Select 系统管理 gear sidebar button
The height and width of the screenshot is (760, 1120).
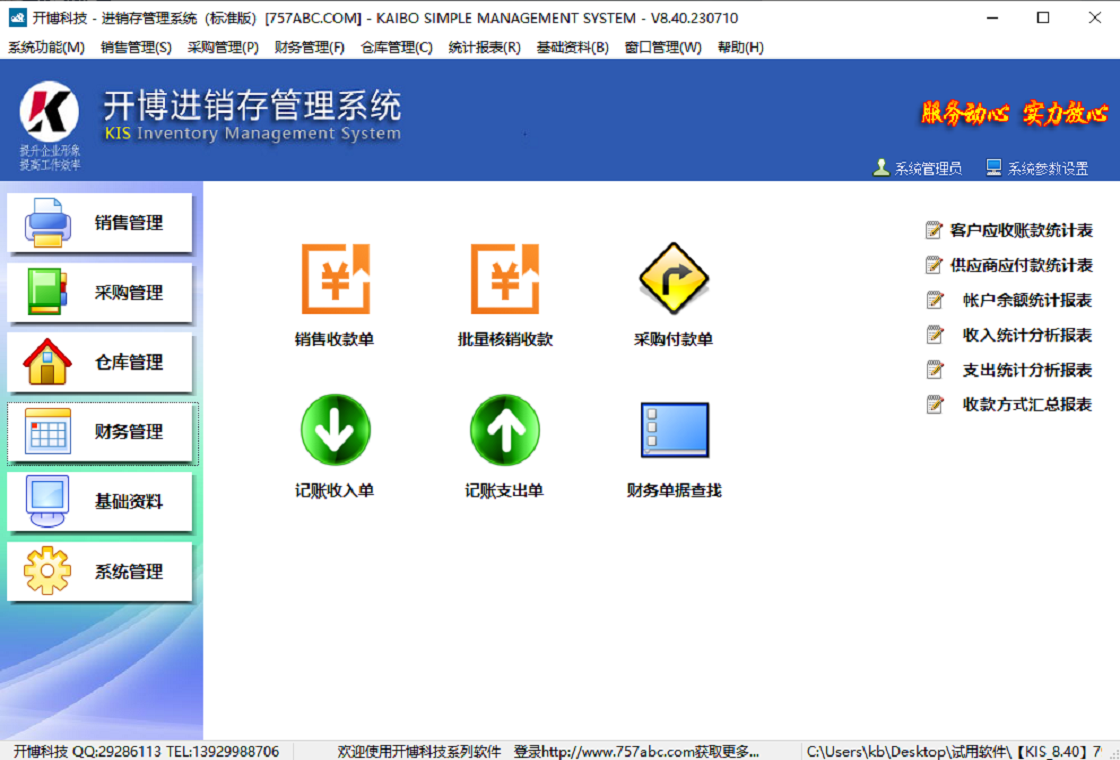click(100, 572)
